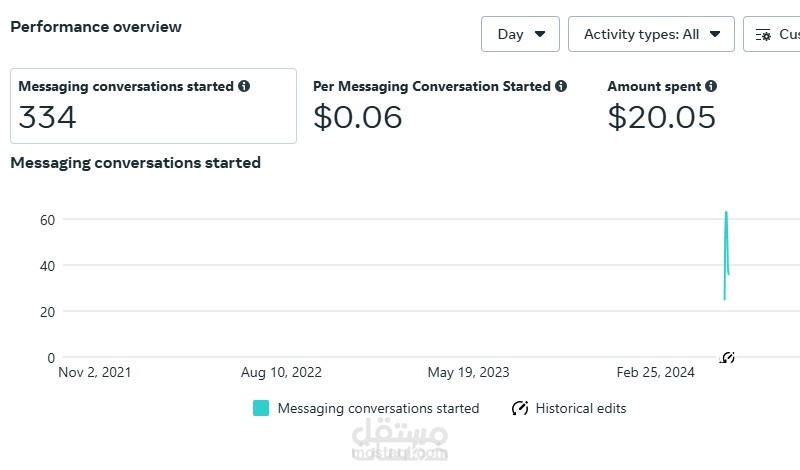800x470 pixels.
Task: Click the caret arrow on Day button
Action: pos(540,34)
